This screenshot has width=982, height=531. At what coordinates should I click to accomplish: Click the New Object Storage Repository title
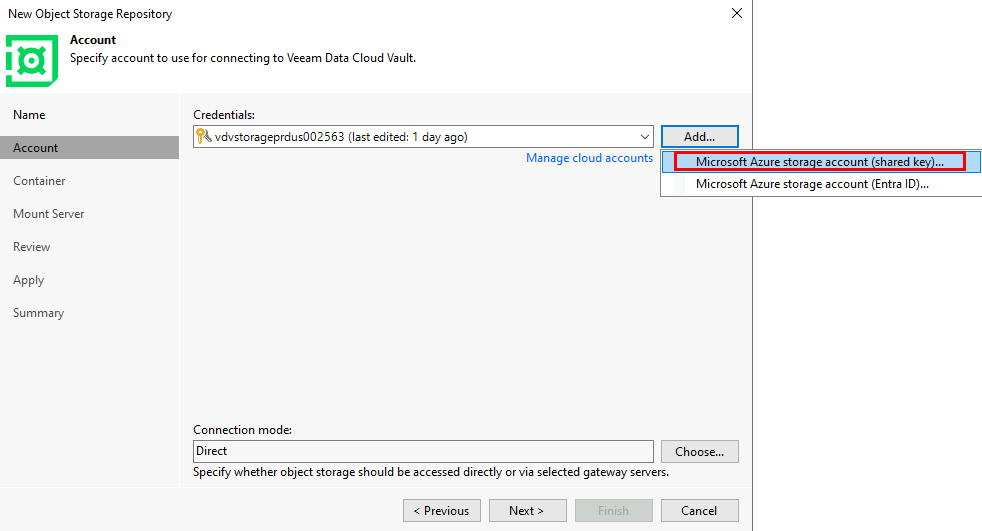coord(90,14)
